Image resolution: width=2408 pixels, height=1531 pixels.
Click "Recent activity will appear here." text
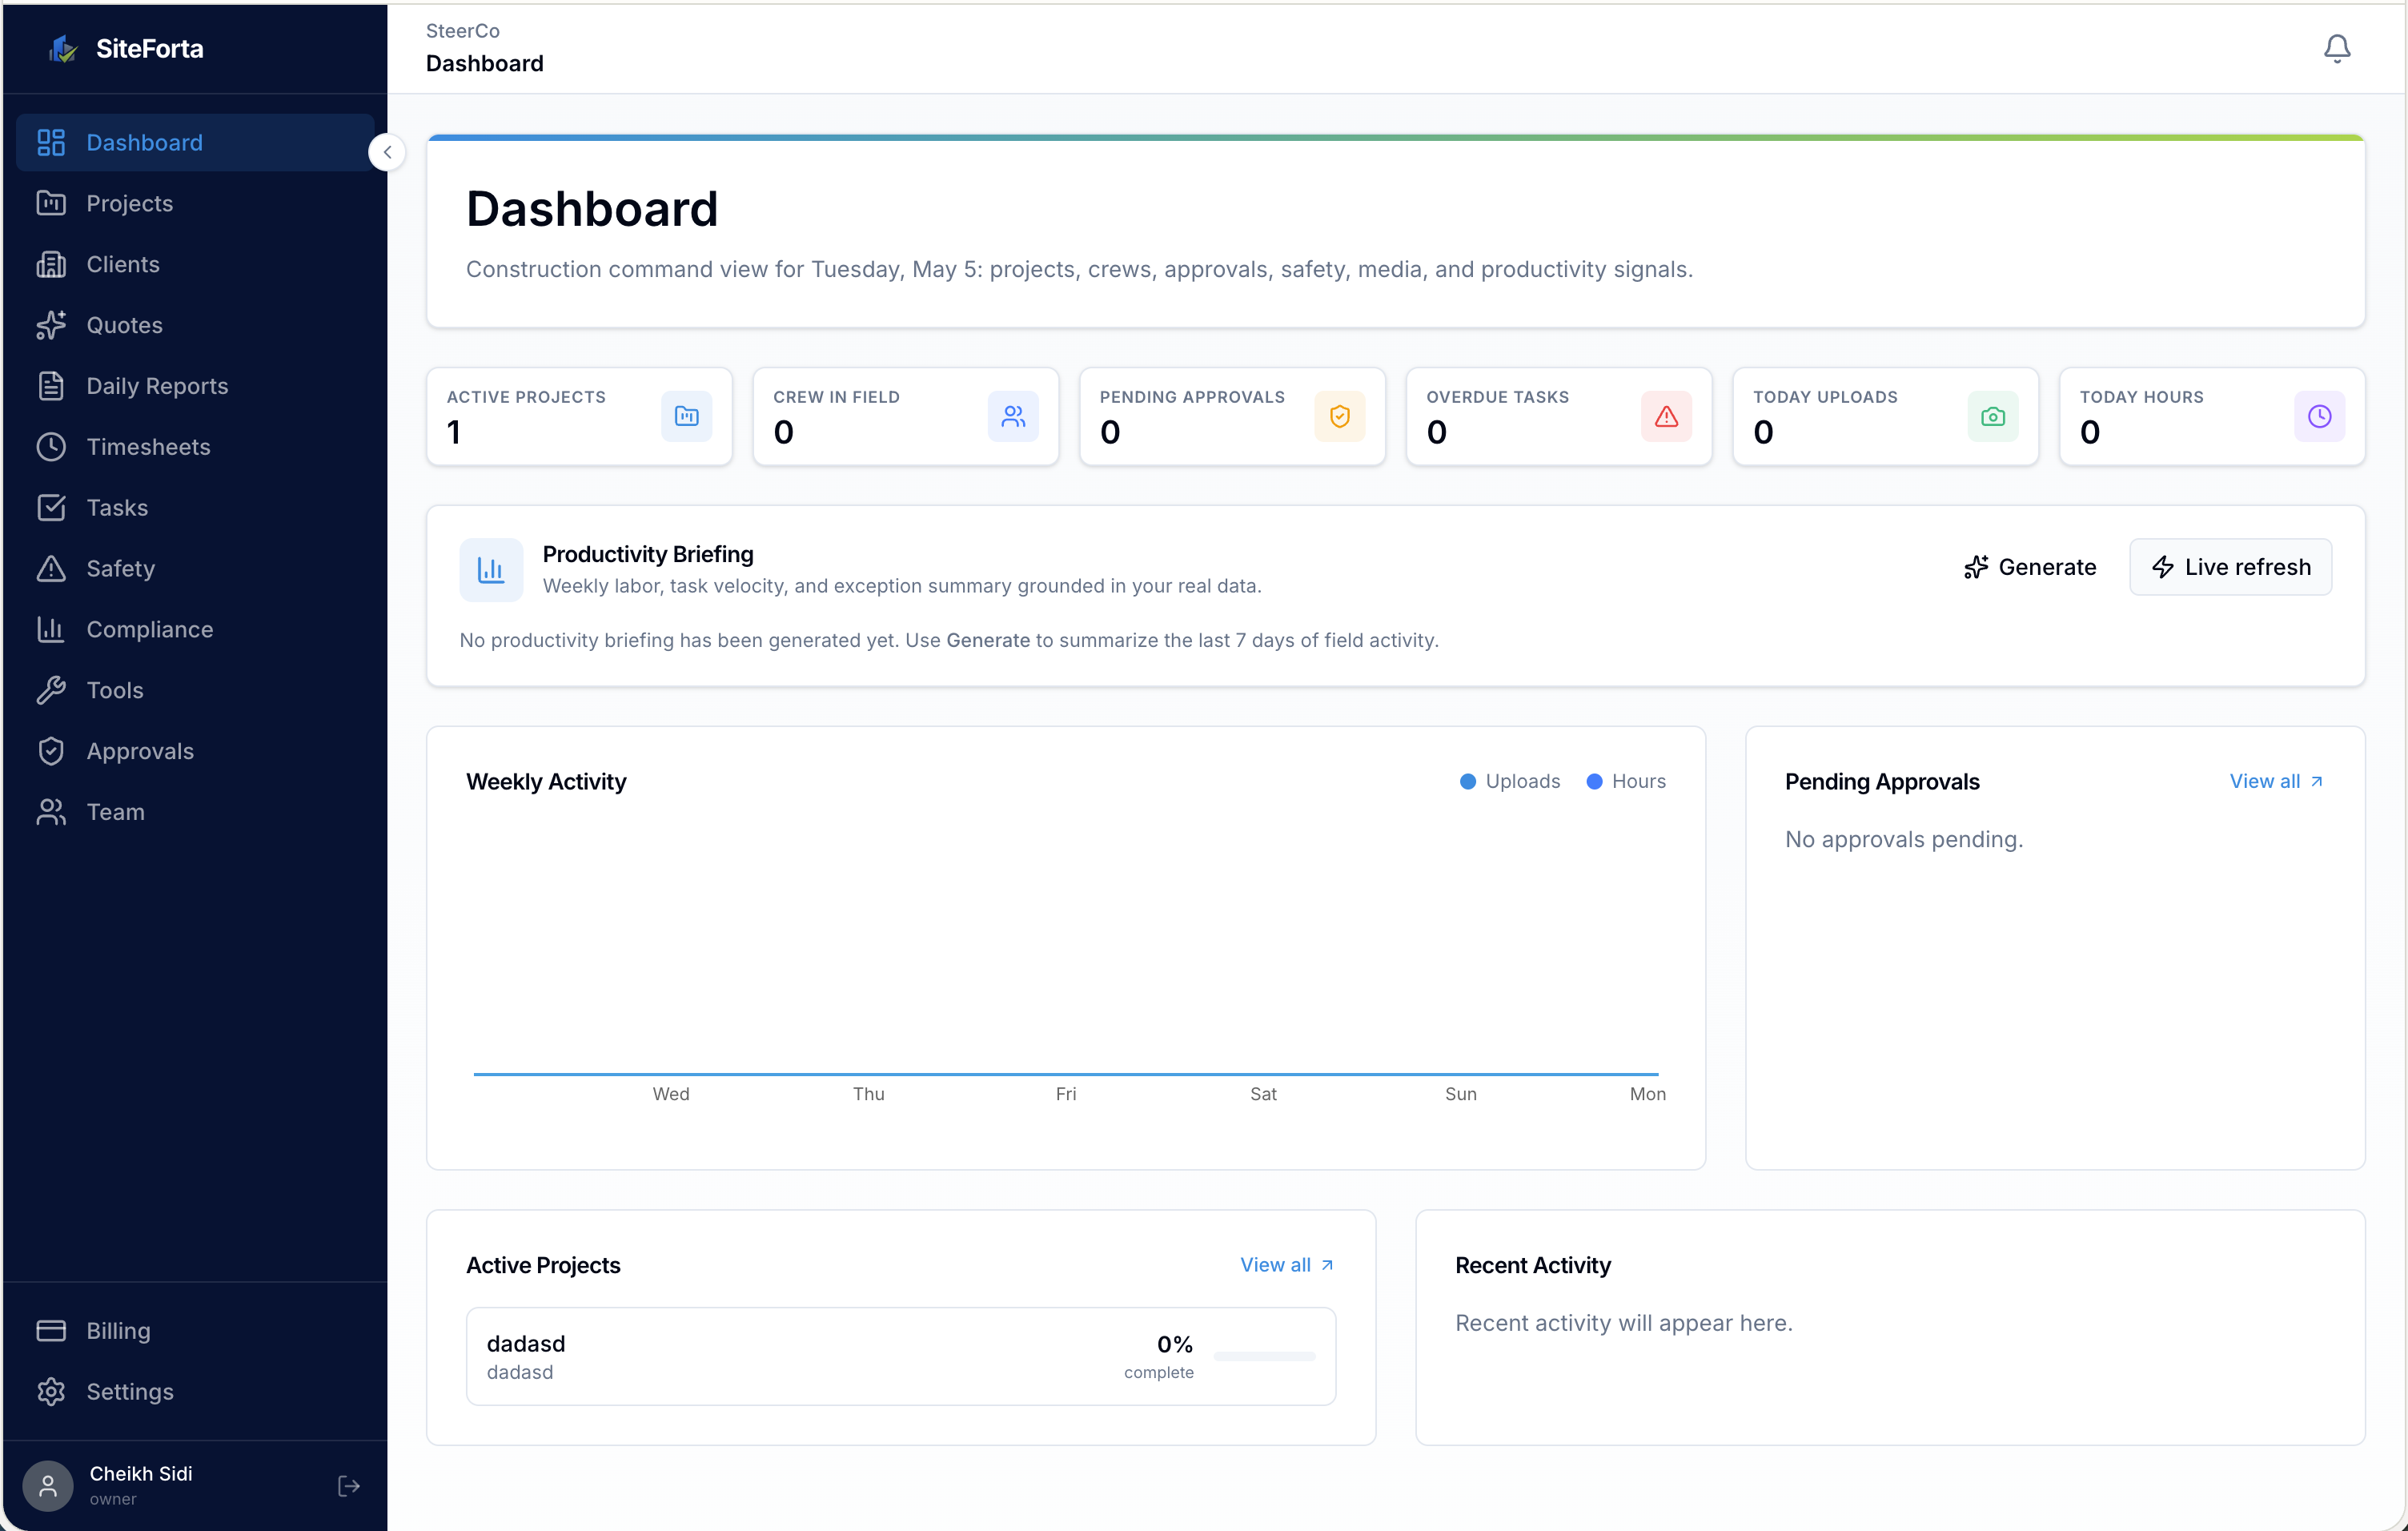tap(1624, 1322)
